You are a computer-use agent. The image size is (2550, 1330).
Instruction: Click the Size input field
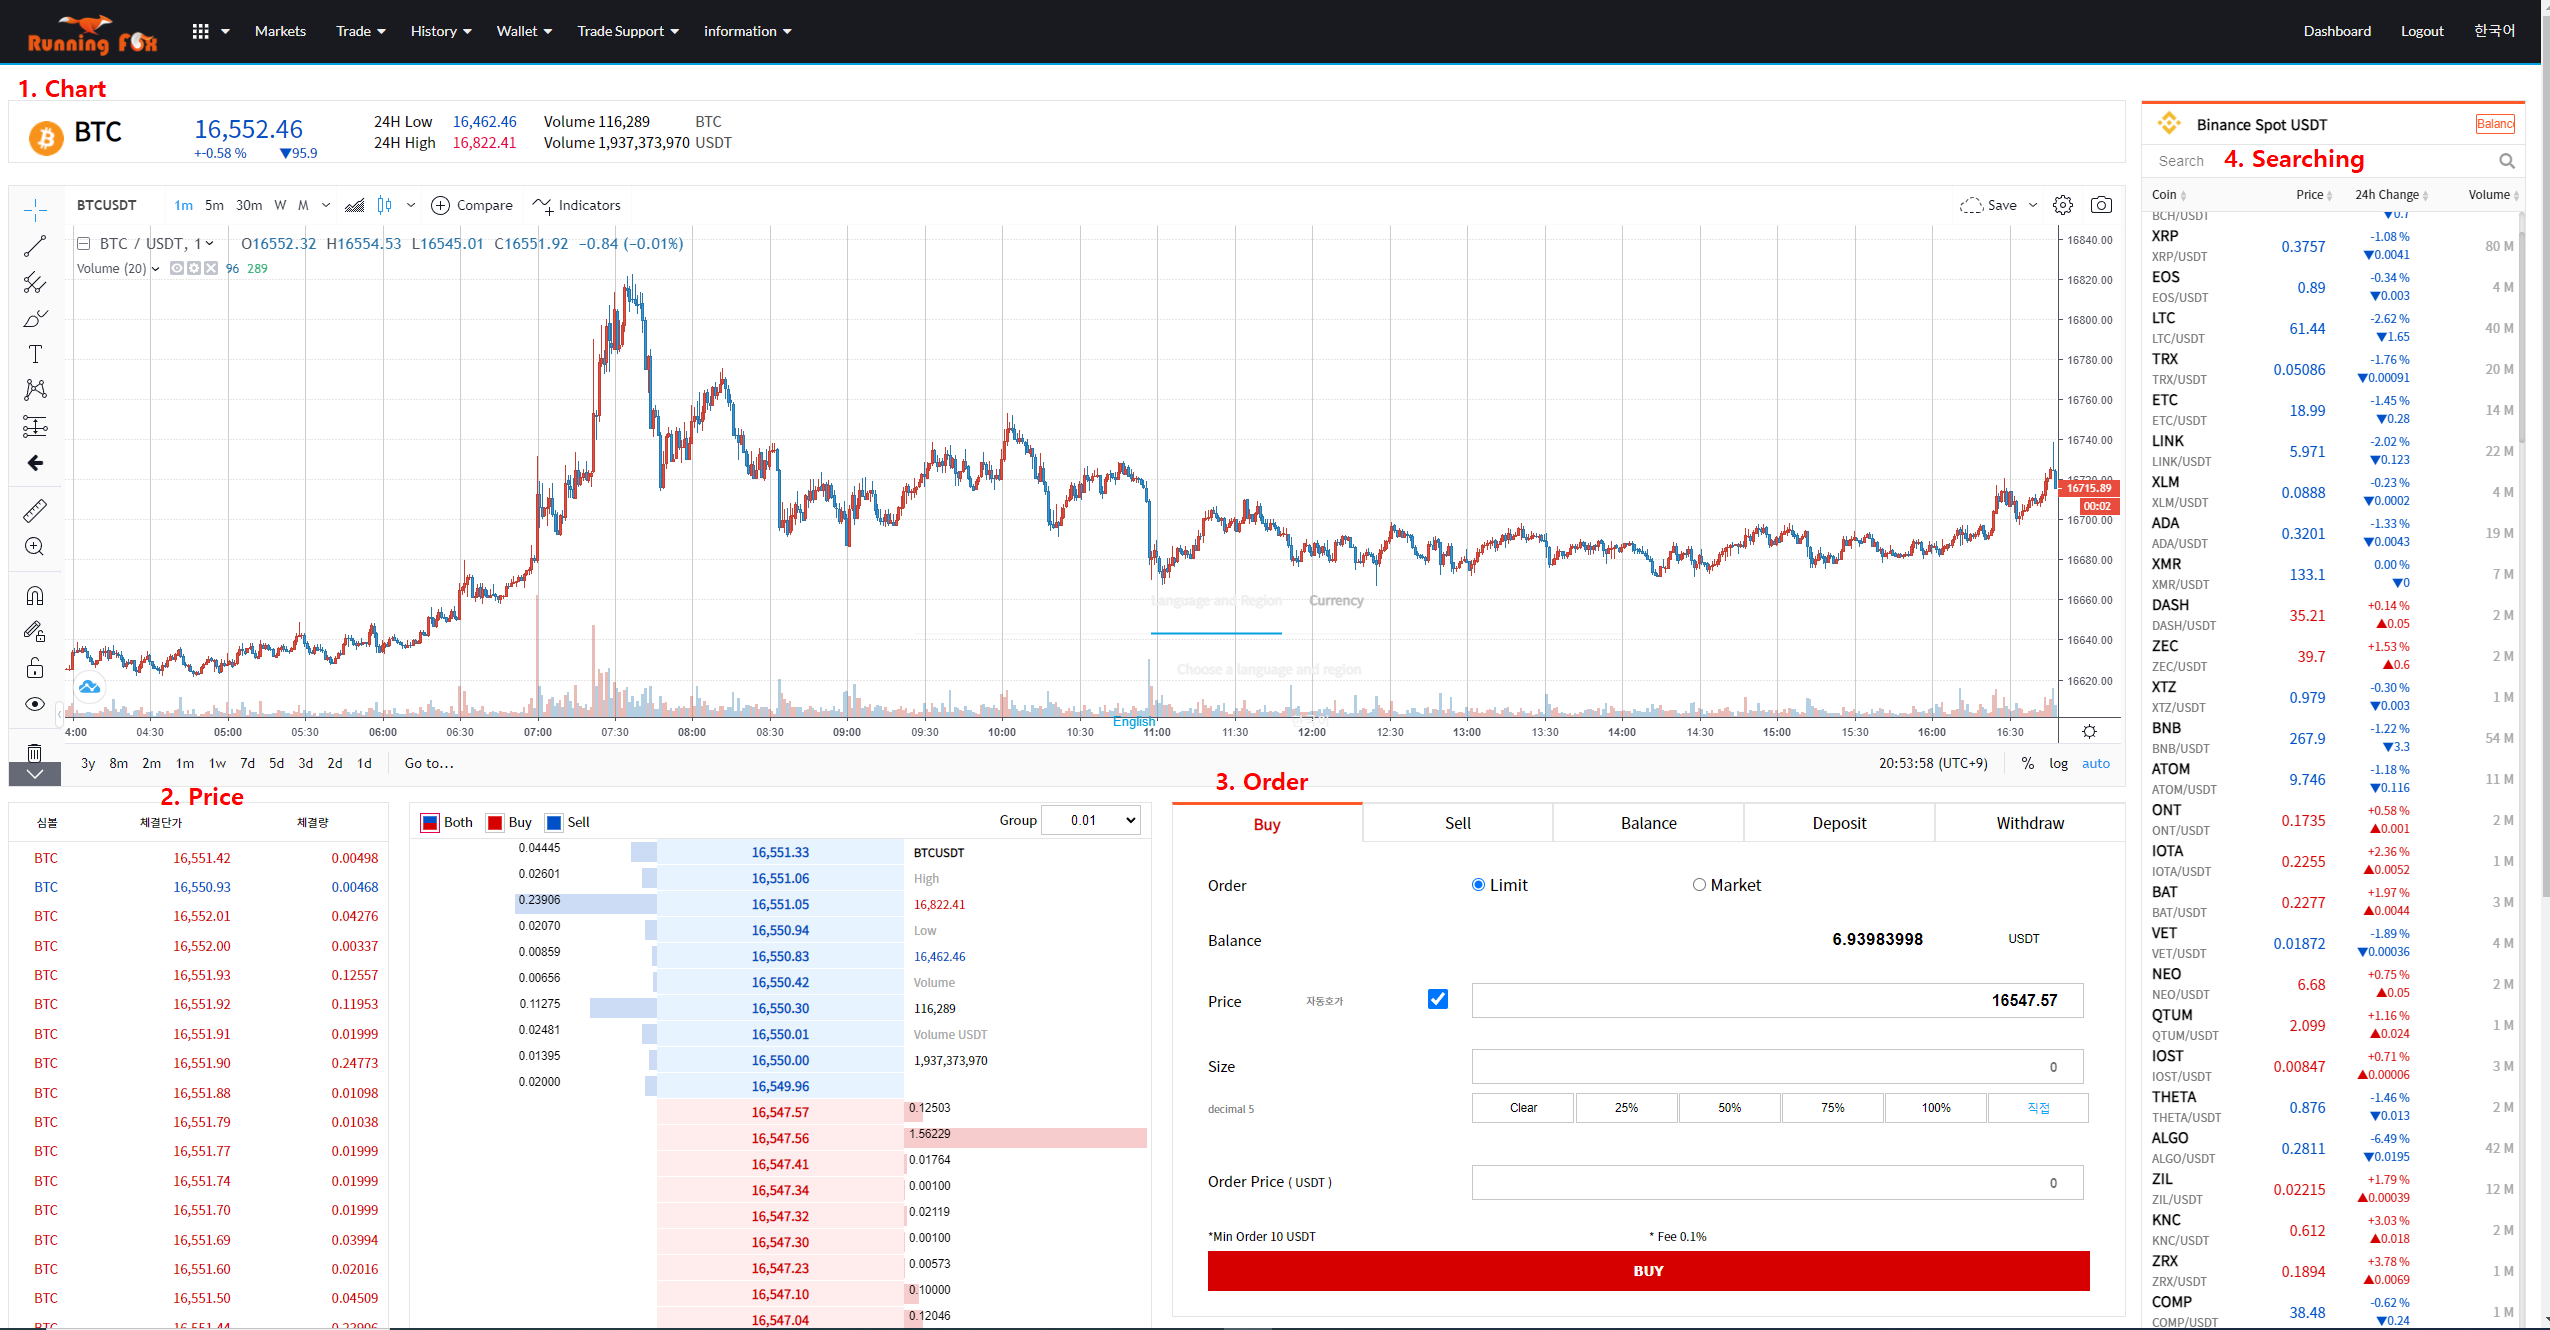click(x=1776, y=1067)
